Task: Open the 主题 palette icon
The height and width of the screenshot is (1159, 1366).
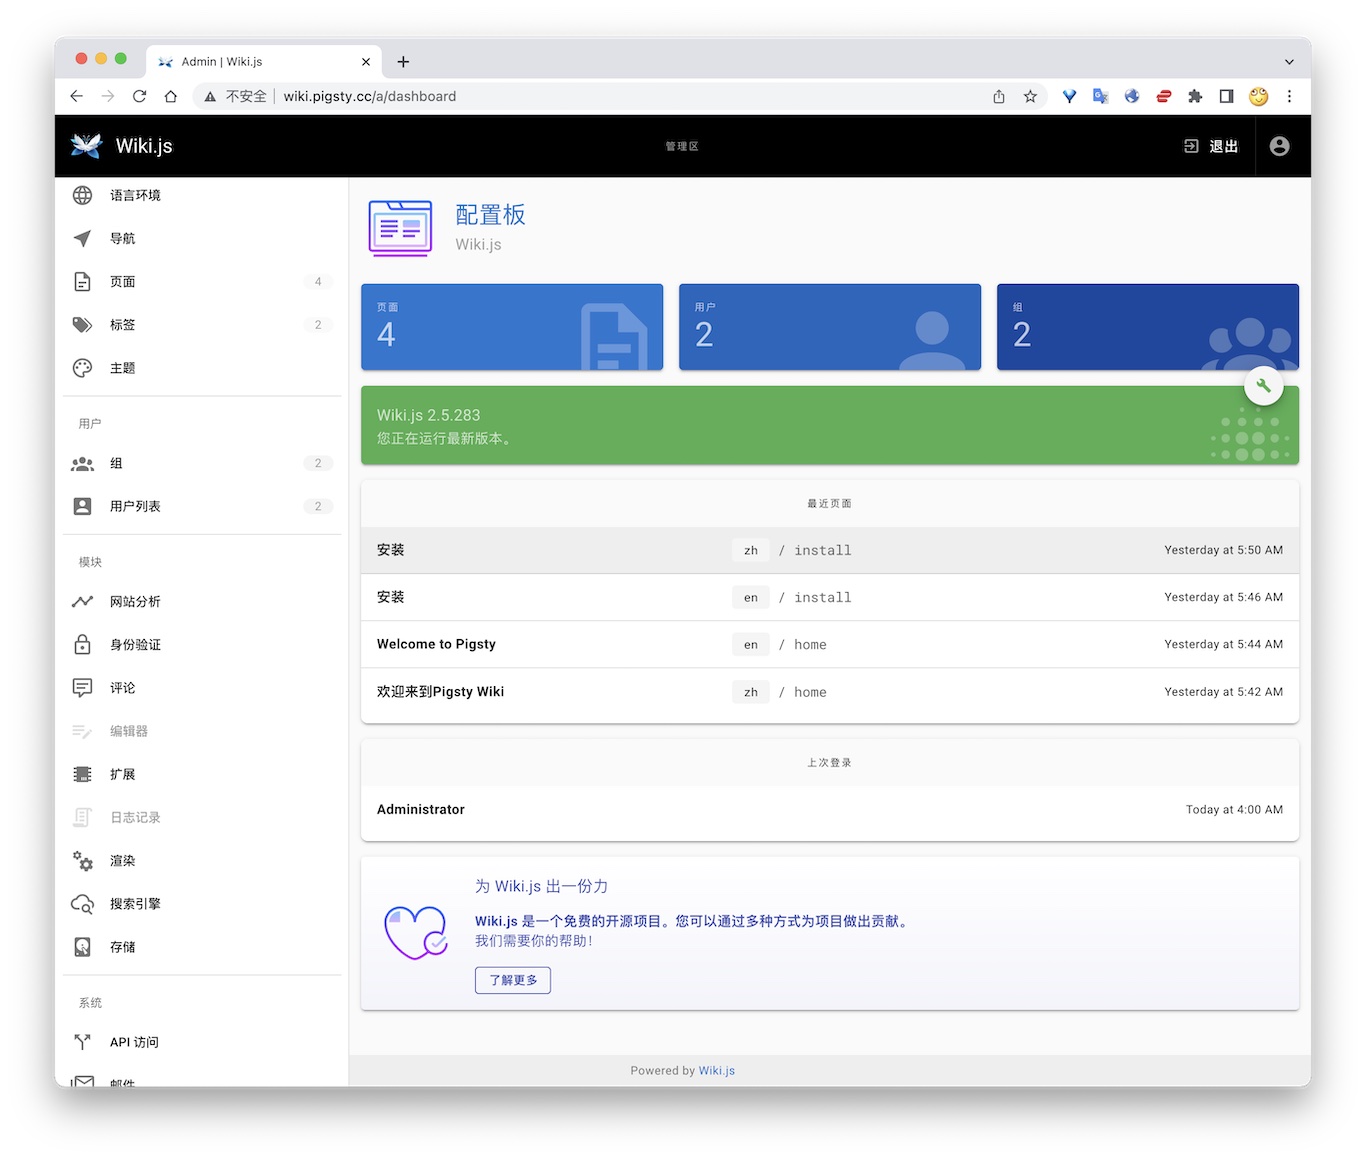Action: click(83, 368)
